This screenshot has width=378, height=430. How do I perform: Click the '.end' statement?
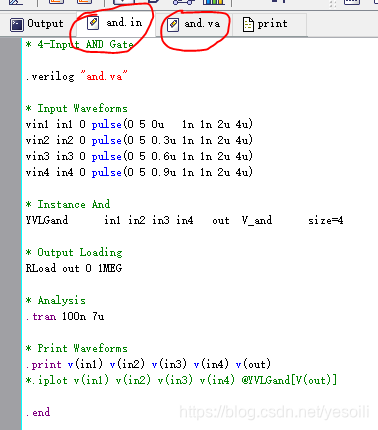38,412
